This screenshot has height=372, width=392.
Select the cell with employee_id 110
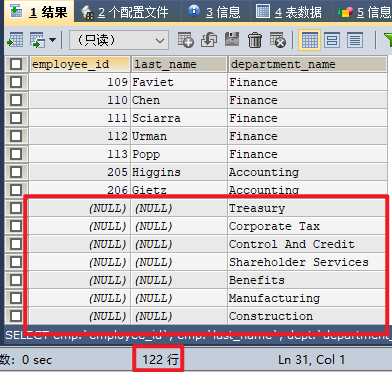pyautogui.click(x=79, y=100)
